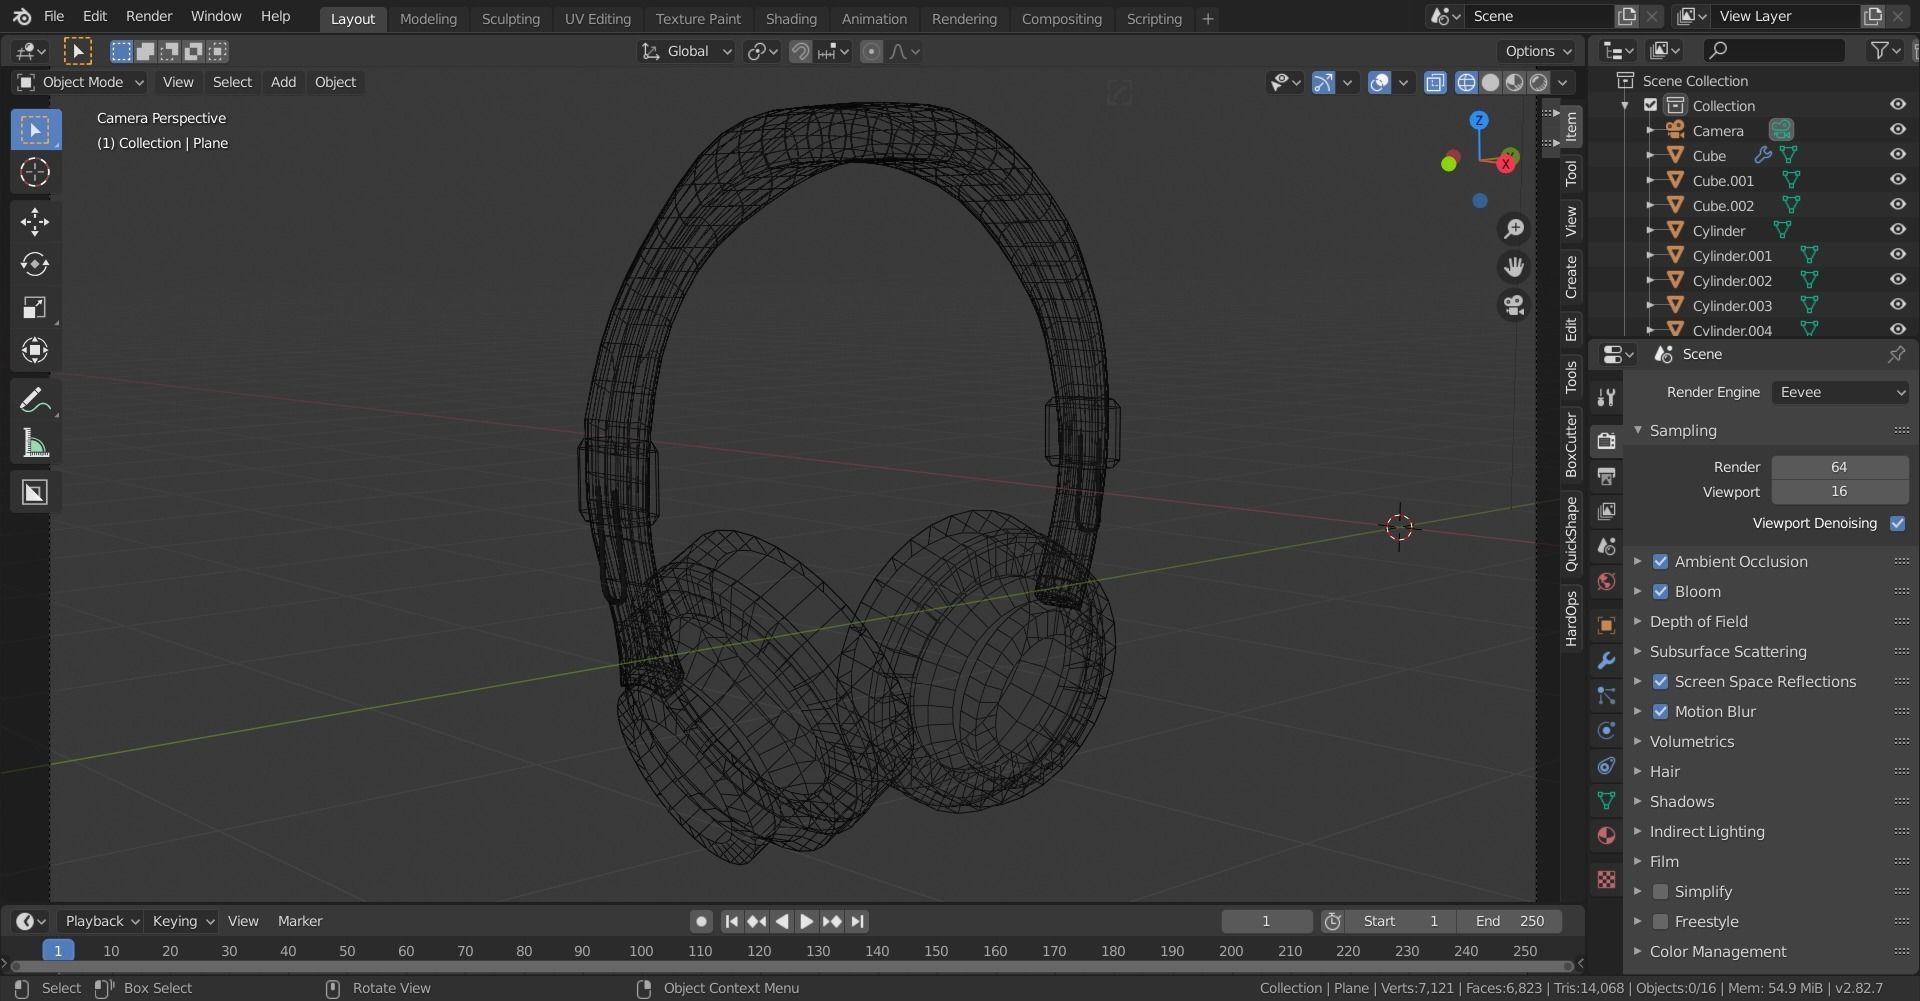
Task: Click the current frame number field
Action: pos(1266,921)
